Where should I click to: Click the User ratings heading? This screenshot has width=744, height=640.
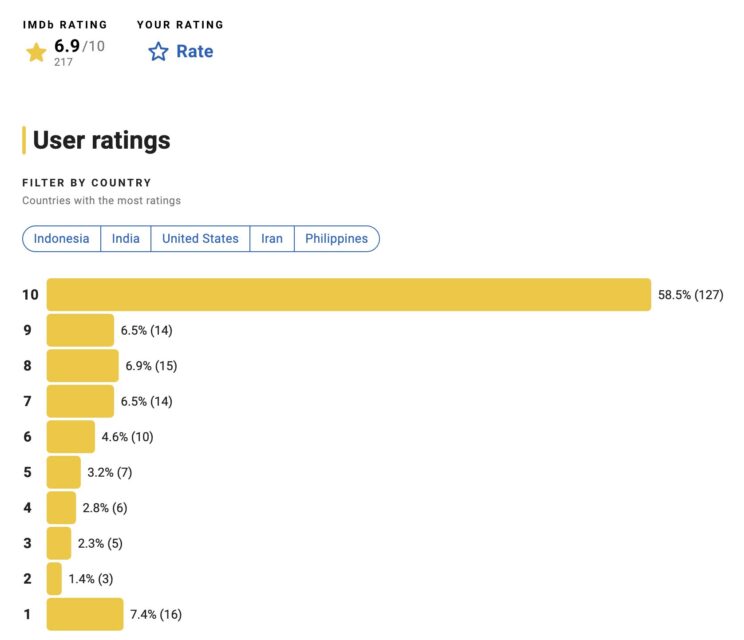101,141
